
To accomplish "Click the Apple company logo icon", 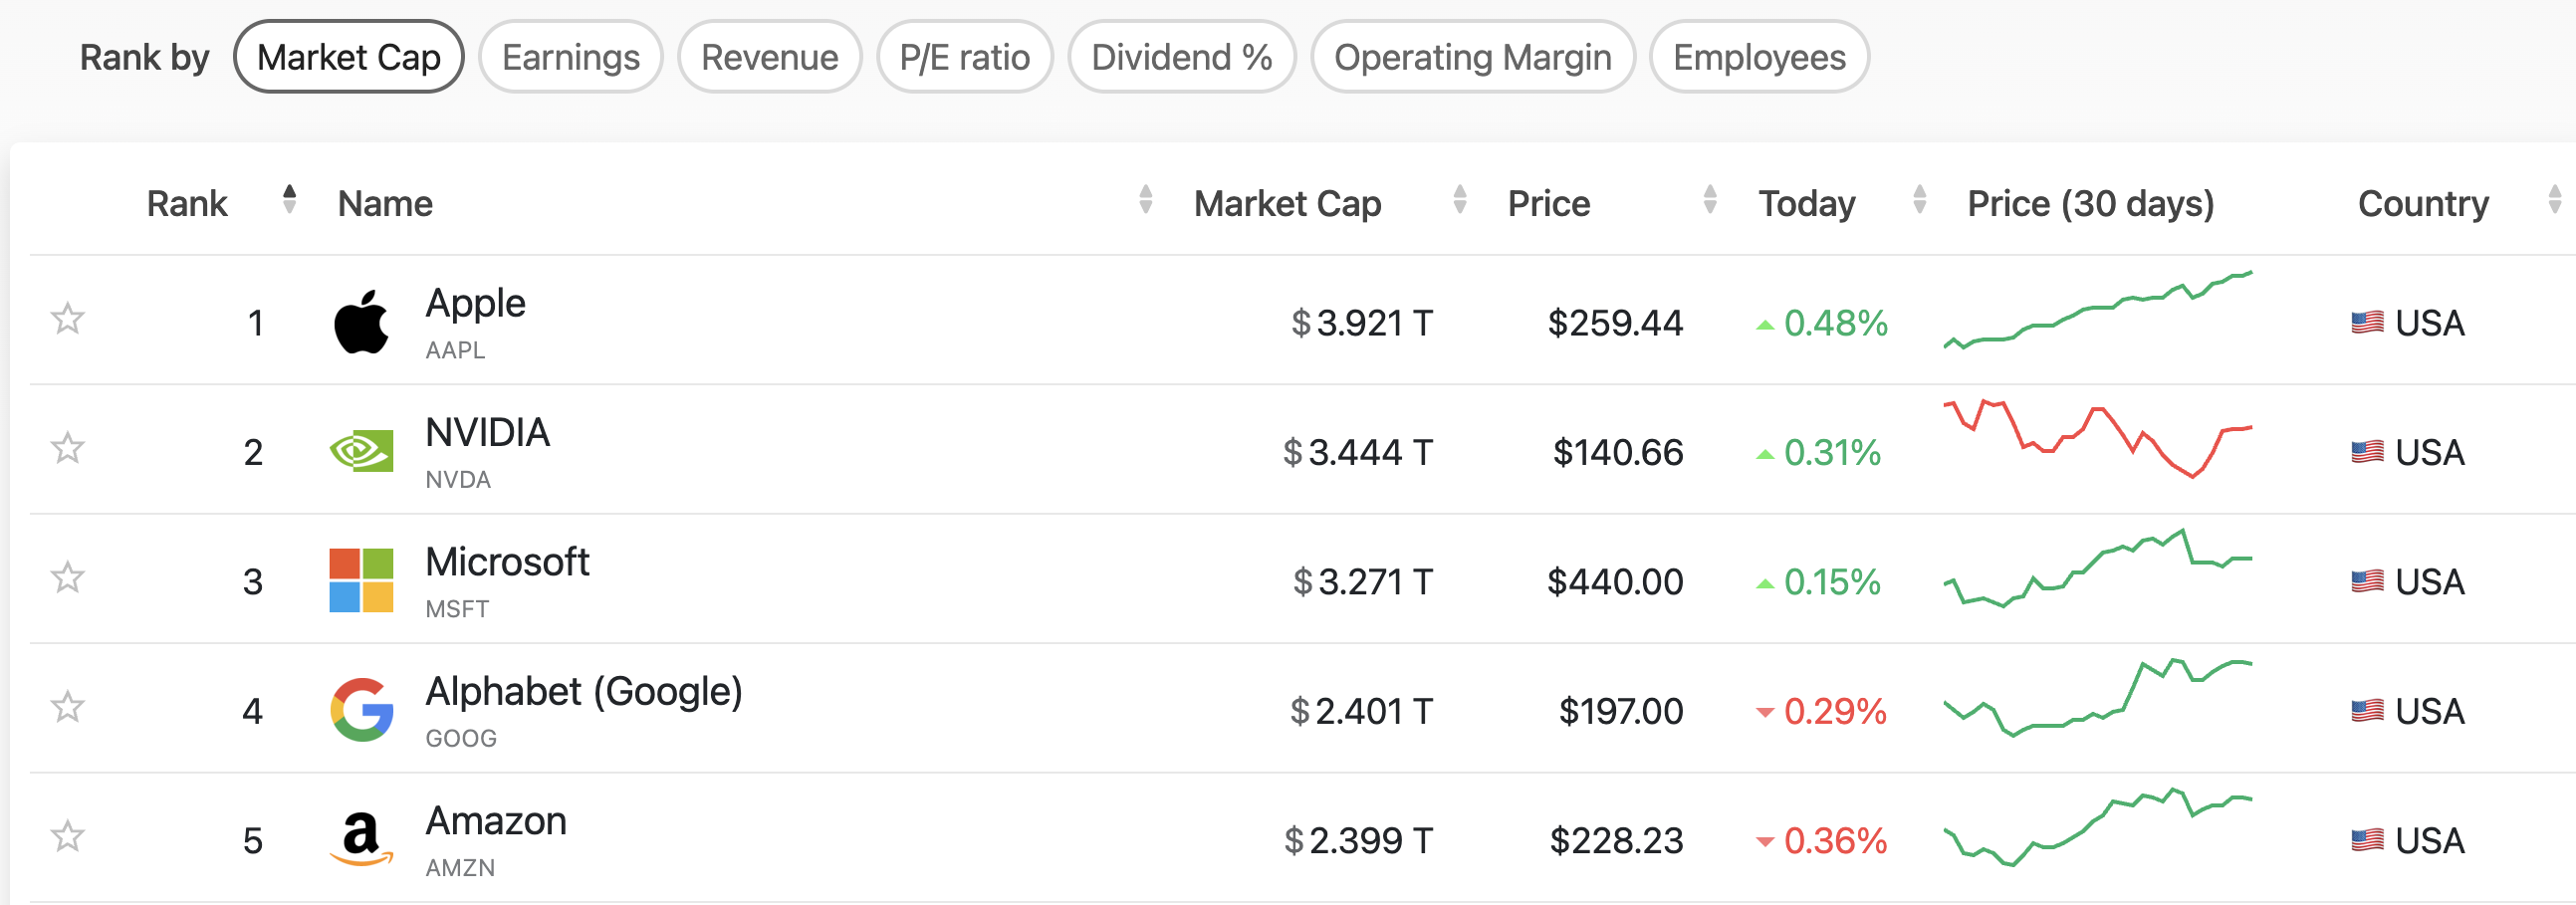I will pos(361,322).
